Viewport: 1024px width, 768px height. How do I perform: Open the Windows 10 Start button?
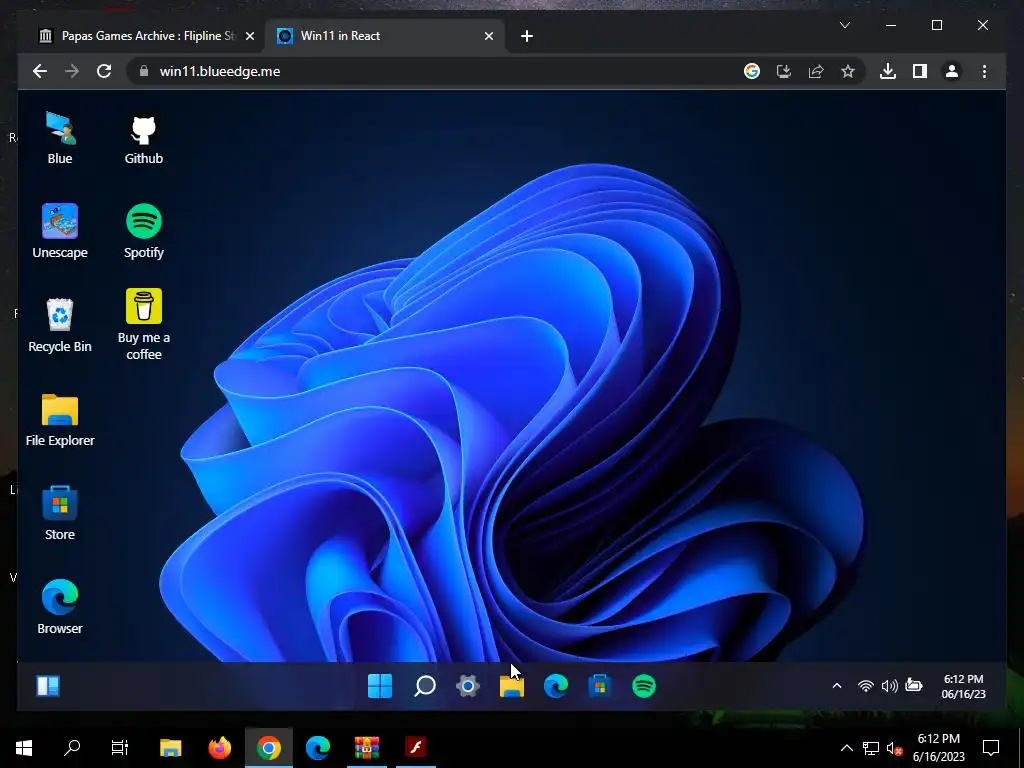[24, 748]
